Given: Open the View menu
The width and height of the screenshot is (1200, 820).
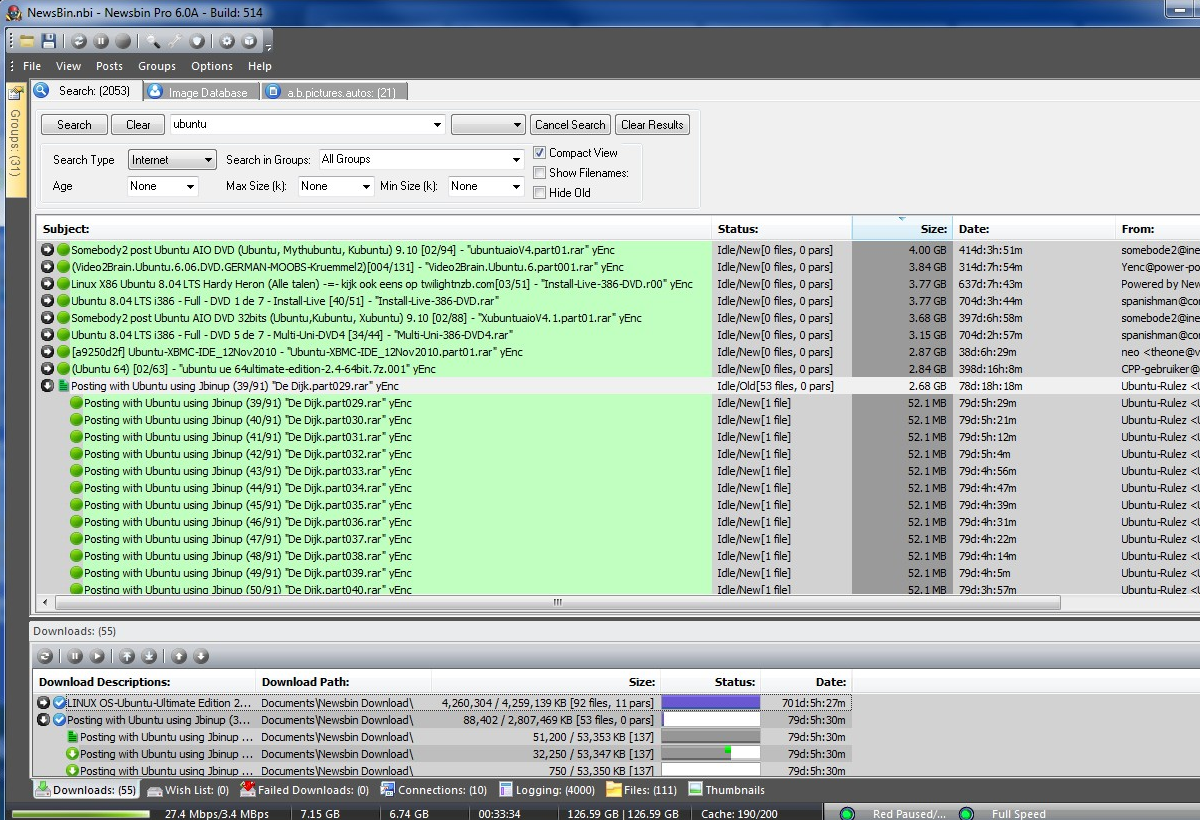Looking at the screenshot, I should 69,66.
